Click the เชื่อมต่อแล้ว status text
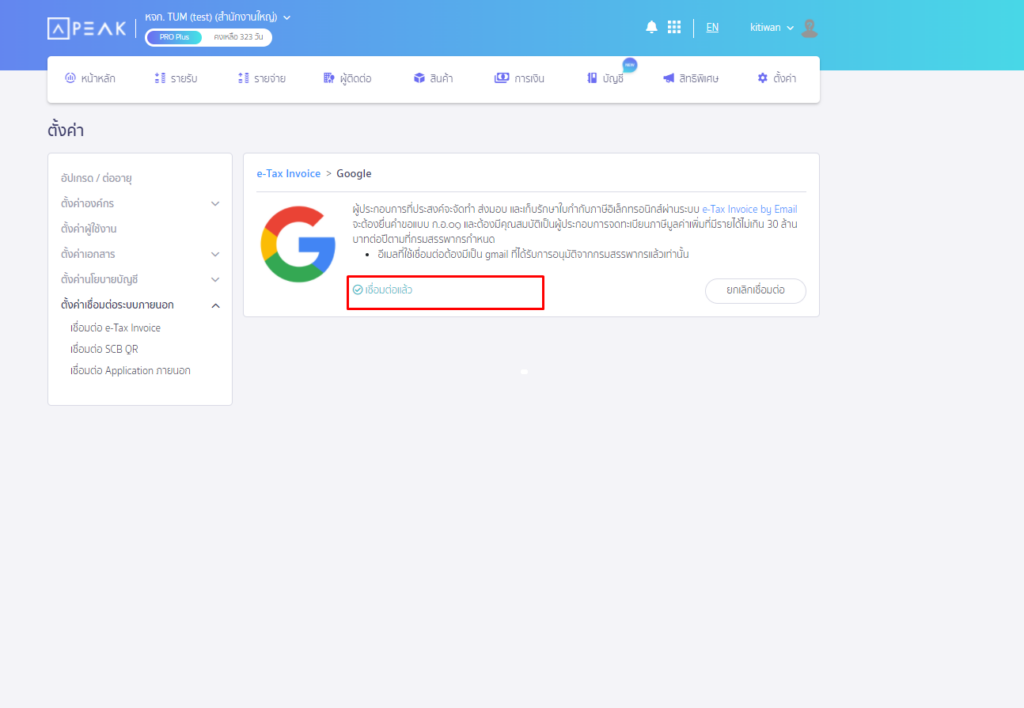 pyautogui.click(x=389, y=290)
